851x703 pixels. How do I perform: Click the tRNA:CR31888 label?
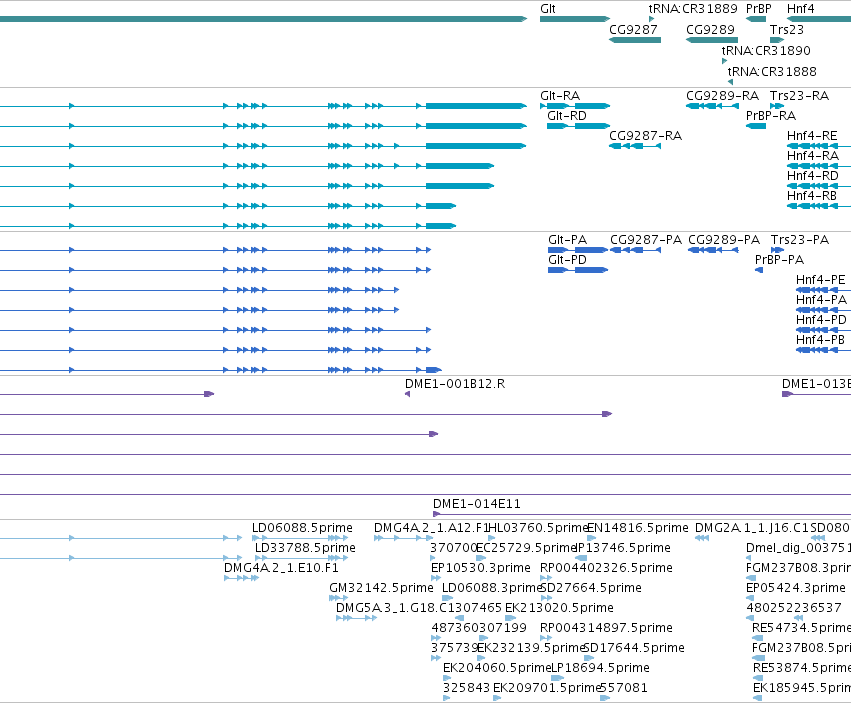(x=772, y=72)
